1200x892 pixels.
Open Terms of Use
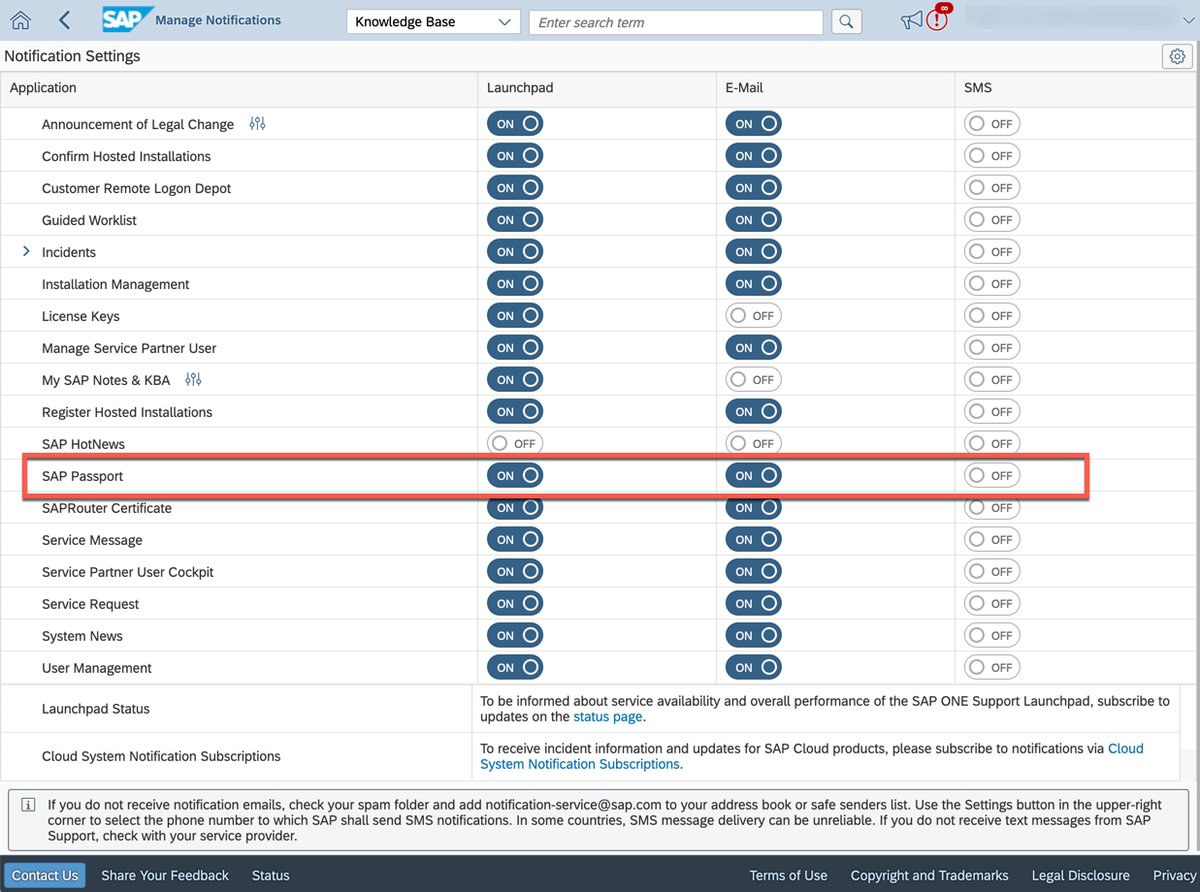[789, 875]
